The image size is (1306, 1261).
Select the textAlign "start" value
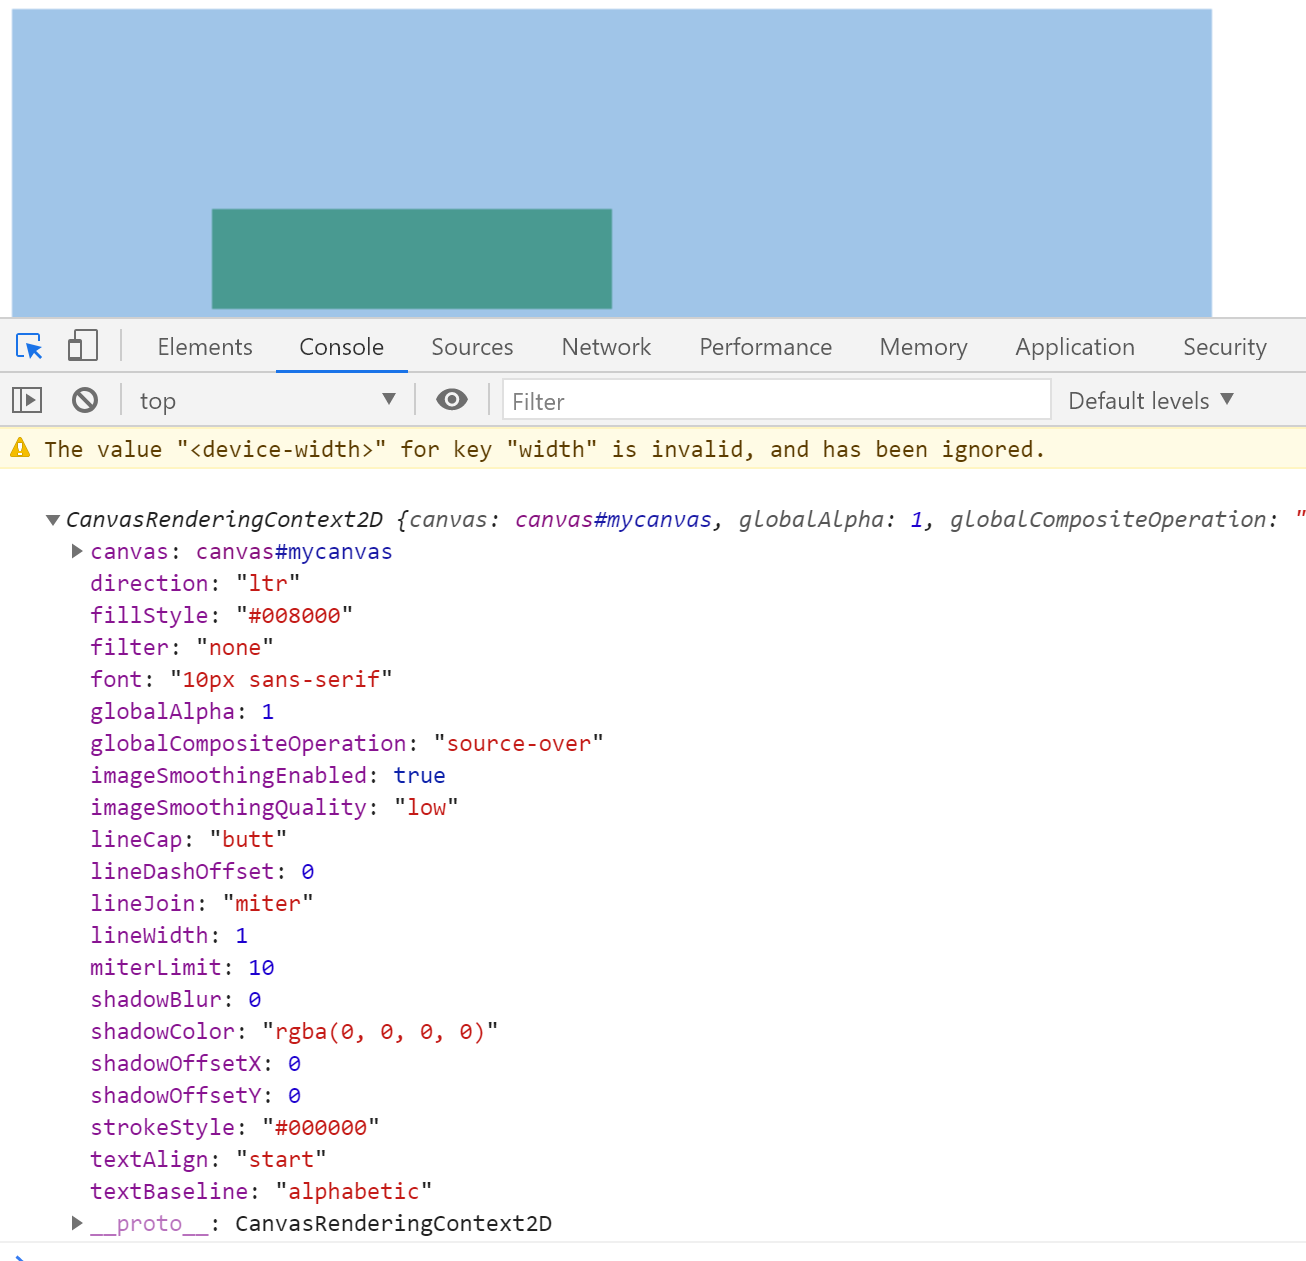pos(281,1159)
